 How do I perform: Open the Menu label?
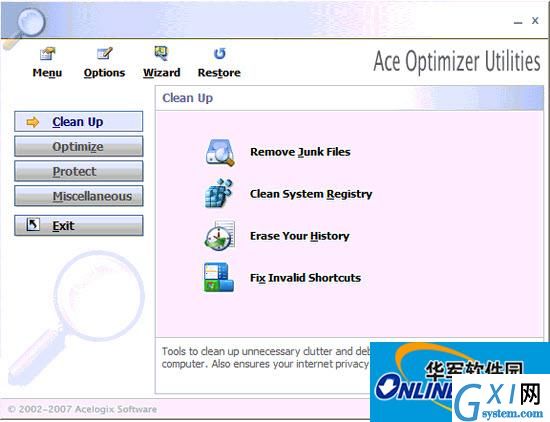coord(47,73)
